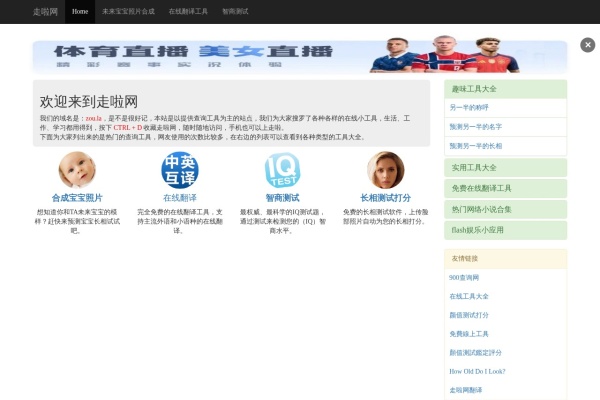Screen dimensions: 600x400
Task: Open the 在线翻译 heading link
Action: coord(179,198)
